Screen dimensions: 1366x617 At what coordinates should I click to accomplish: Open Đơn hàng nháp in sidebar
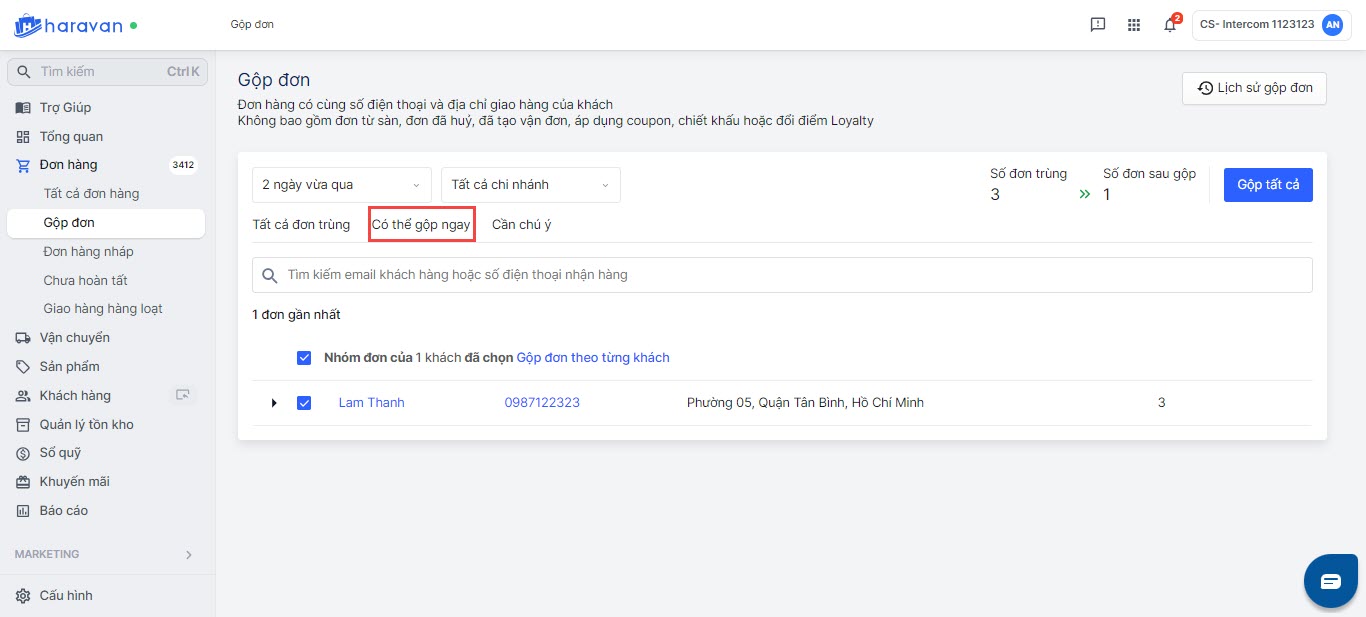88,252
